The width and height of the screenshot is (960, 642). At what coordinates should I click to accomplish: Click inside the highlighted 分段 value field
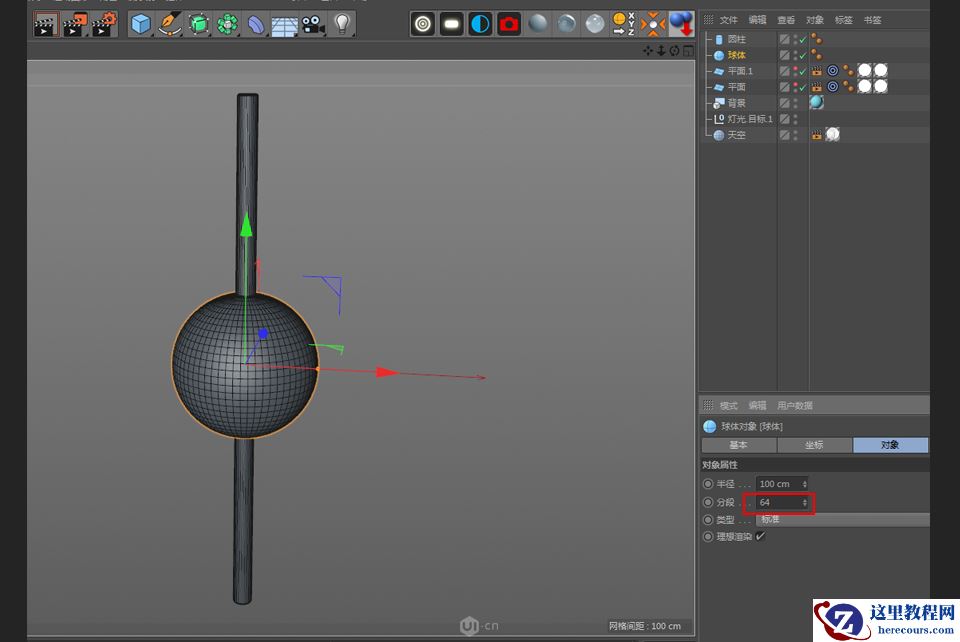(778, 503)
